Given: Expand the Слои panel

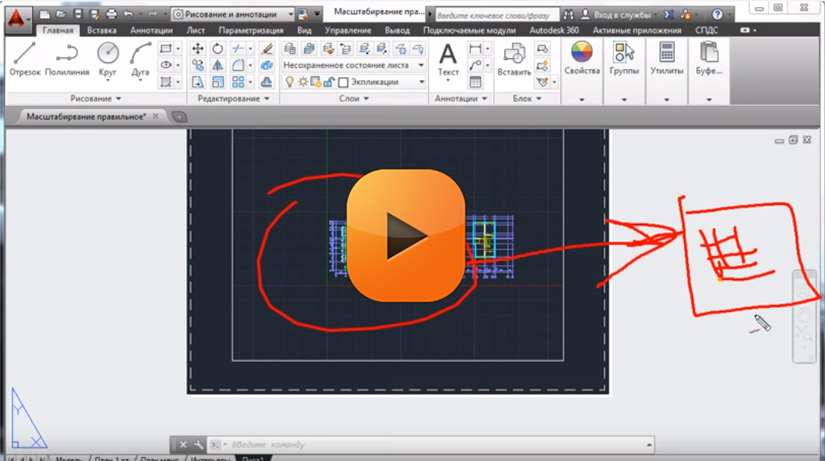Looking at the screenshot, I should click(354, 98).
